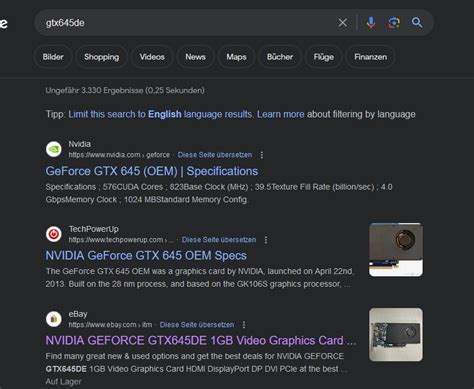474x389 pixels.
Task: Click the eBay site favicon
Action: (x=54, y=319)
